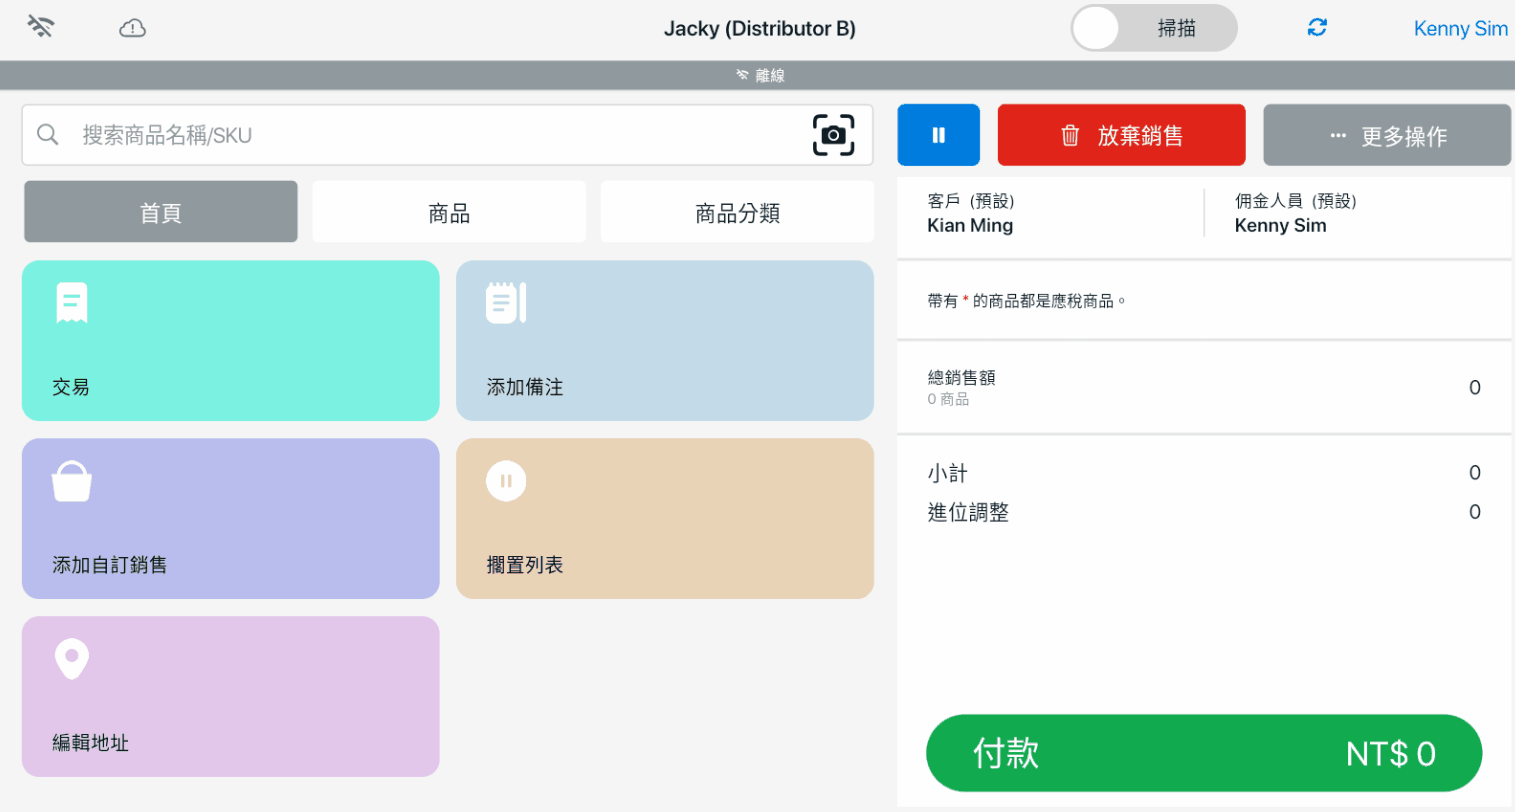Screen dimensions: 1515x812
Task: Focus the 搜索商品名稱/SKU search field
Action: 430,135
